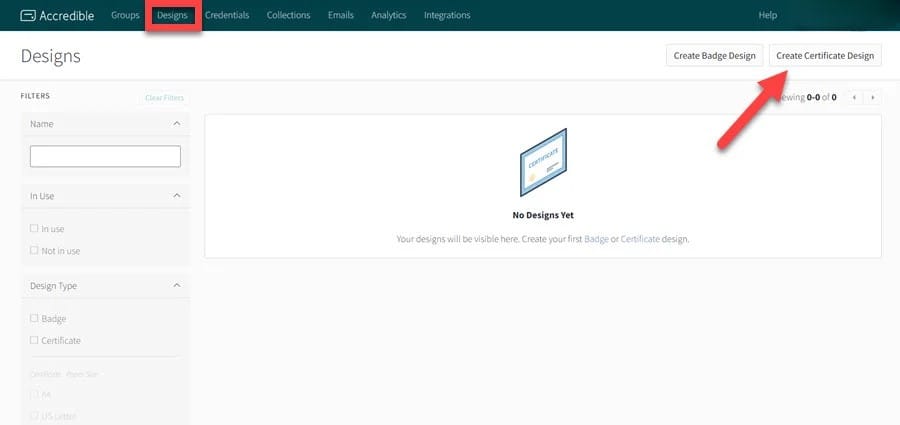Click the certificate illustration icon
900x425 pixels.
(543, 163)
